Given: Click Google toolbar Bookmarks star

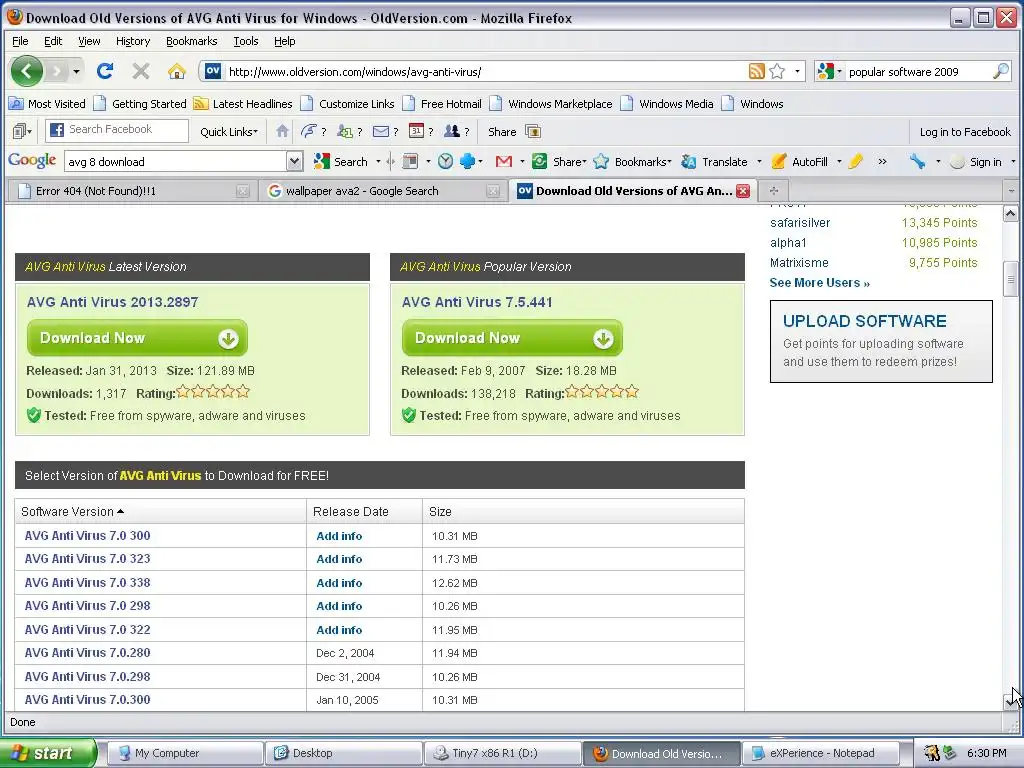Looking at the screenshot, I should tap(632, 161).
